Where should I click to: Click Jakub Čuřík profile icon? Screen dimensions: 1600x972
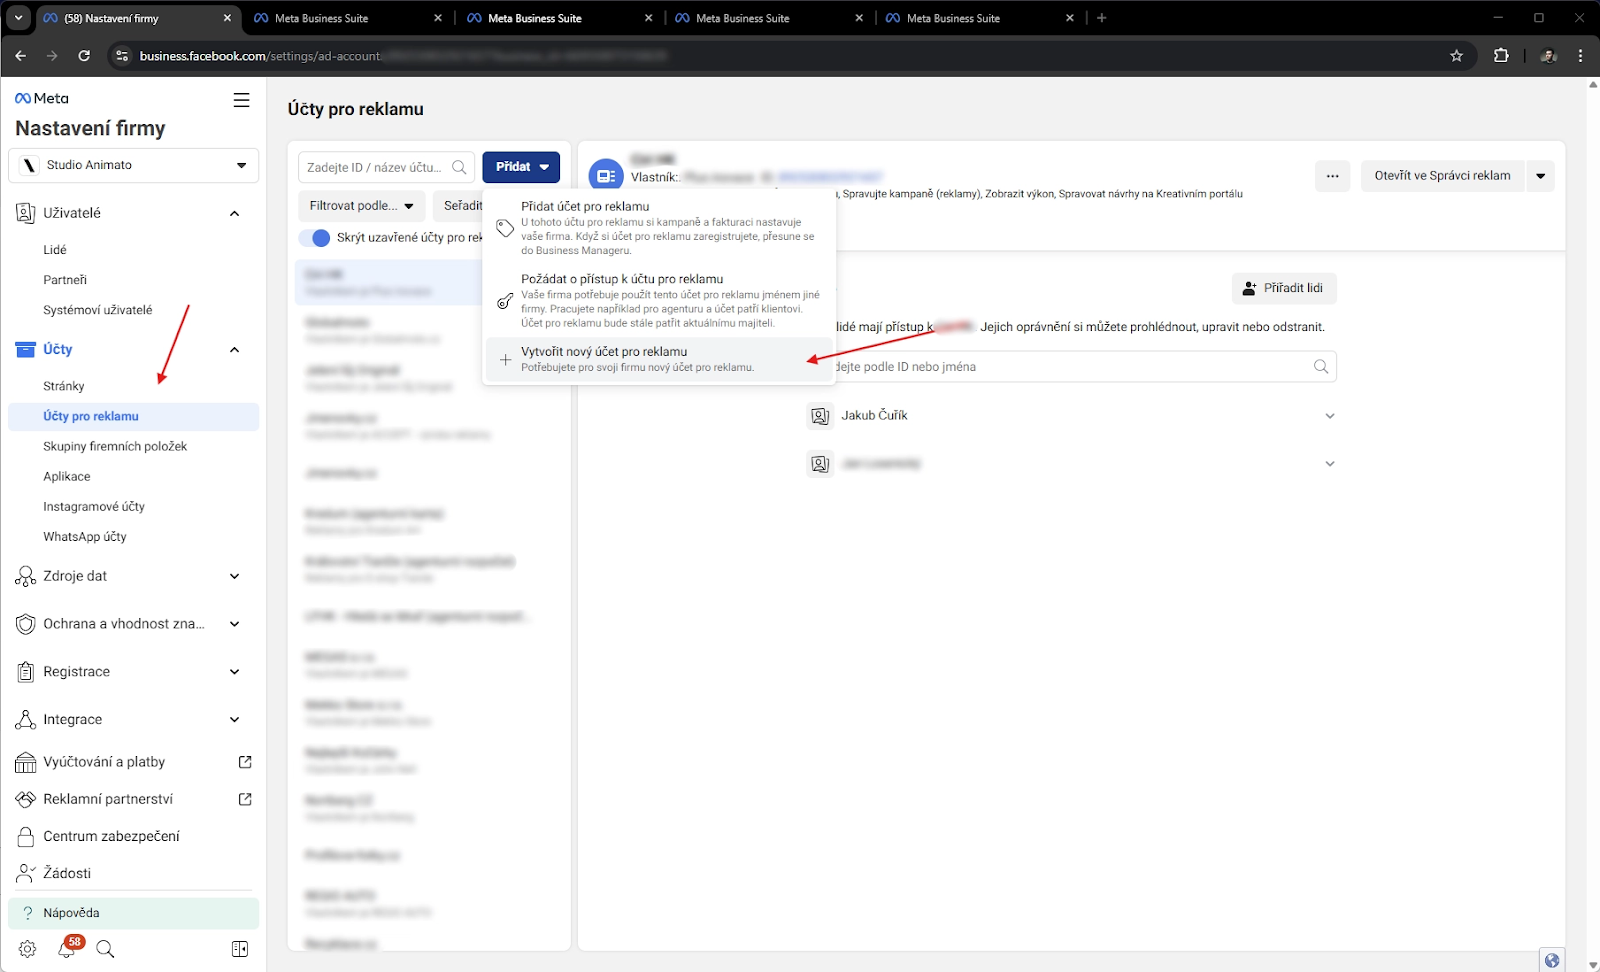[x=820, y=416]
